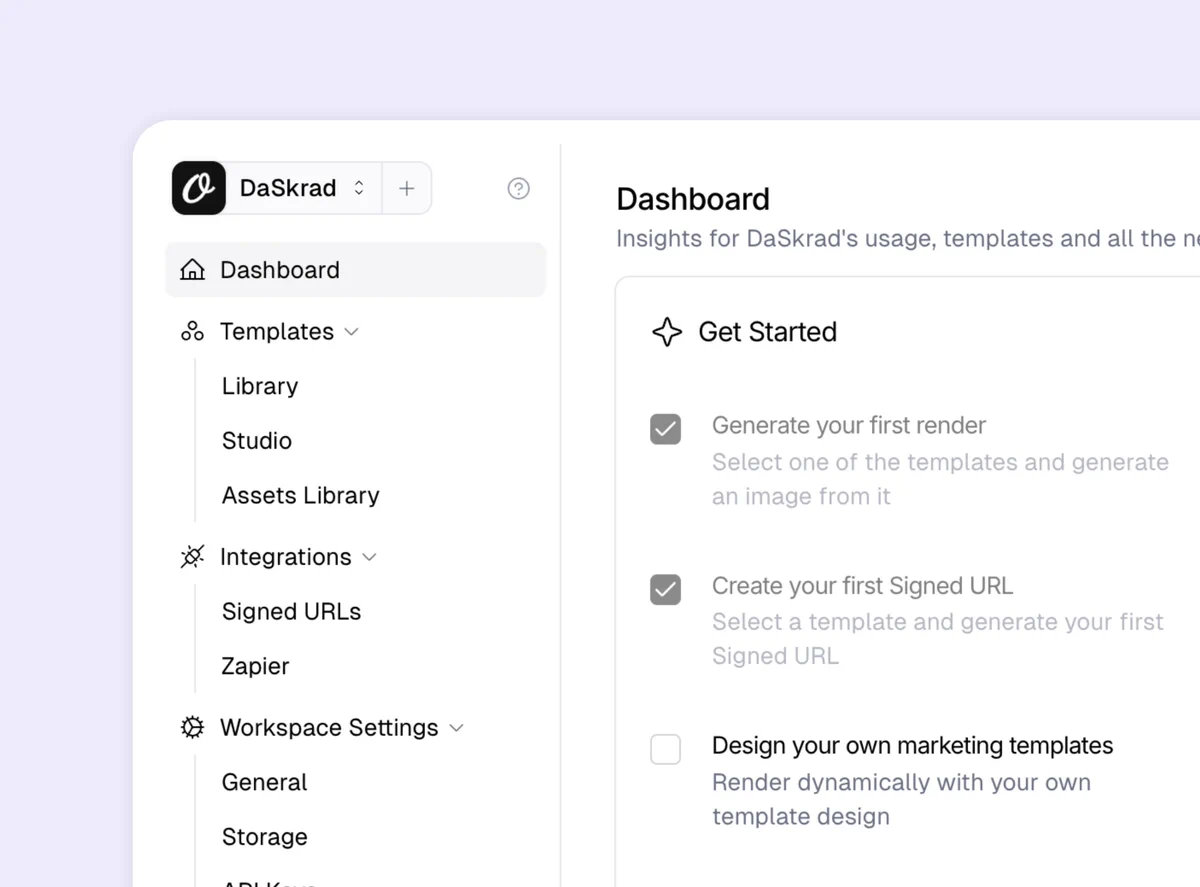Click 'Render dynamically with your own' description text
Image resolution: width=1200 pixels, height=887 pixels.
[901, 783]
